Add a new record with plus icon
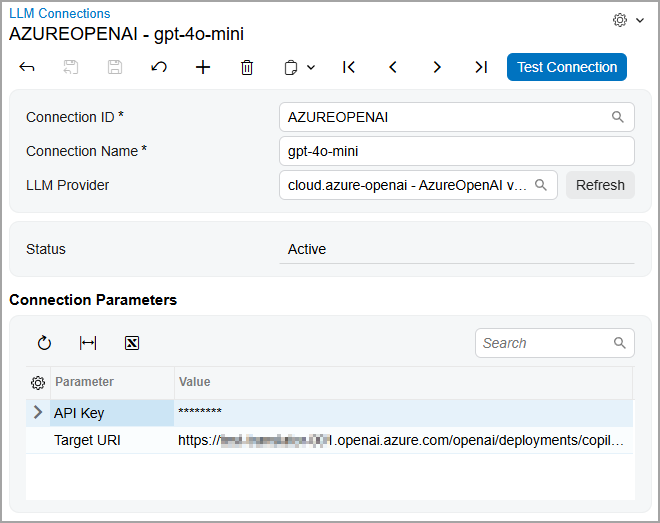Screen dimensions: 660x523 203,67
